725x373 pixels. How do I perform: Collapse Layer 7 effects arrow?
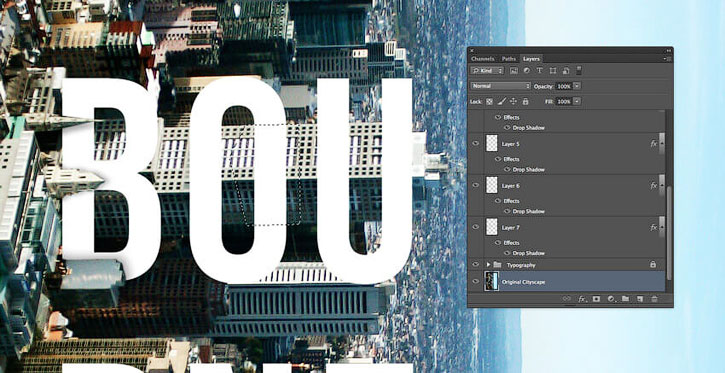coord(662,227)
